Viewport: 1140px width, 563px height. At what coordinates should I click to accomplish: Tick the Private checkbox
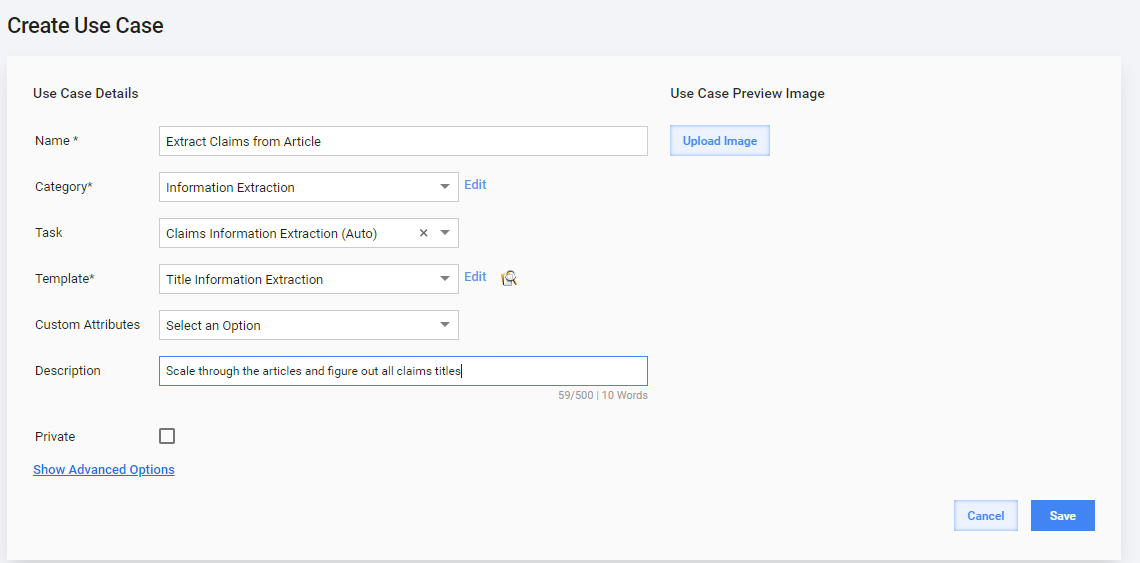click(x=167, y=436)
